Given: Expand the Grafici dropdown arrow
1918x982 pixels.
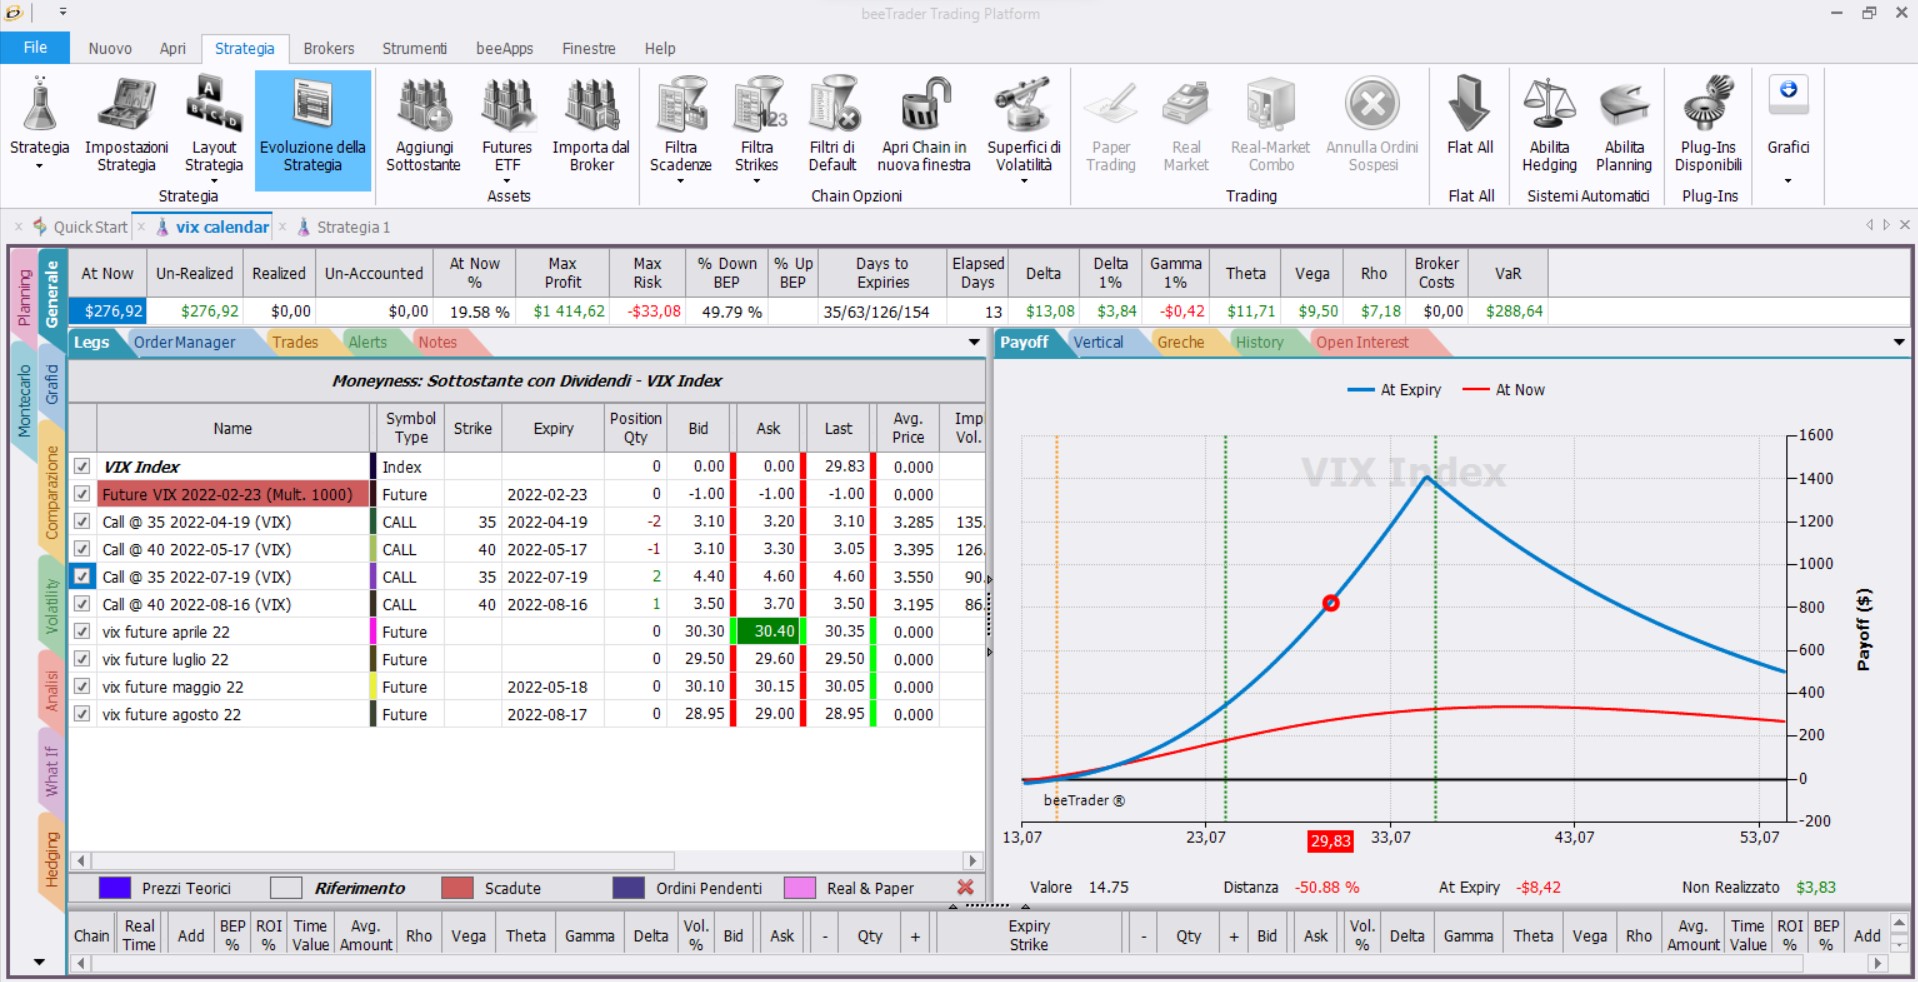Looking at the screenshot, I should click(1788, 181).
